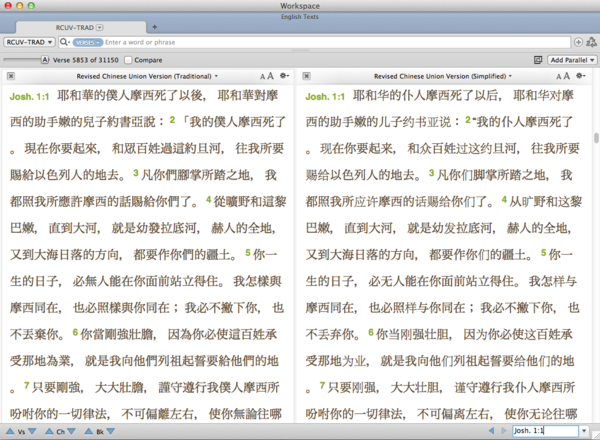The image size is (600, 440).
Task: Click the notes icon beside Add Parallel
Action: pyautogui.click(x=539, y=60)
